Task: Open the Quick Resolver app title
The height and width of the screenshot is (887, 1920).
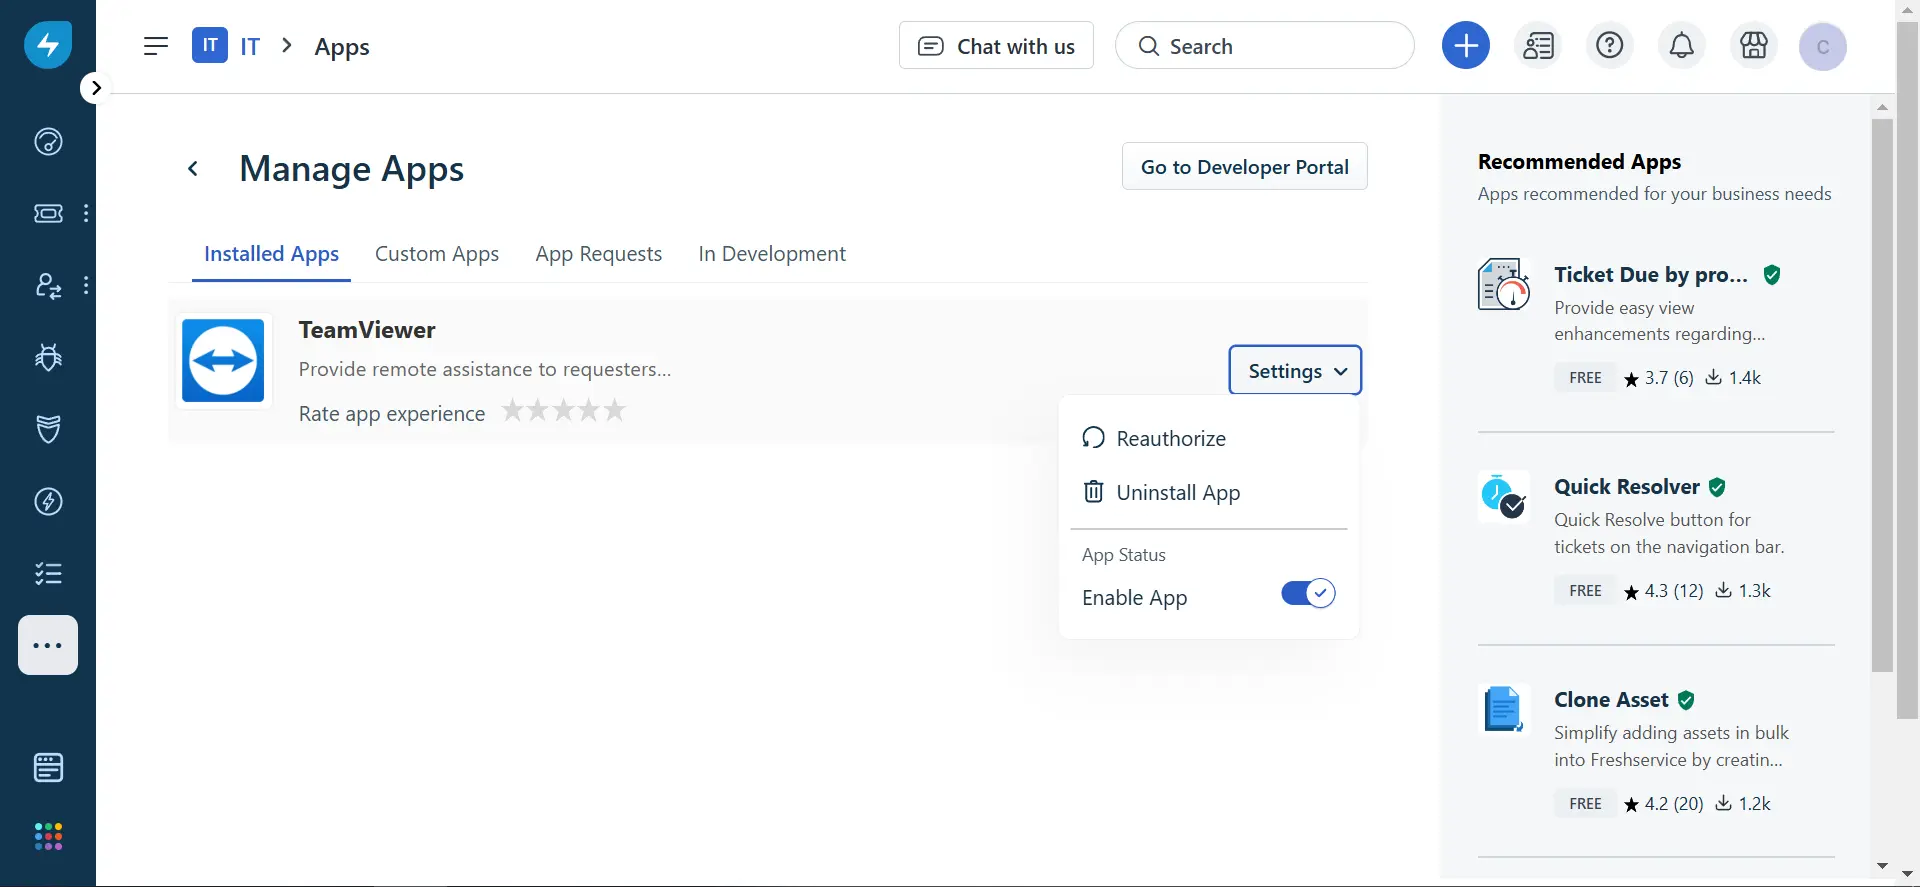Action: click(x=1627, y=487)
